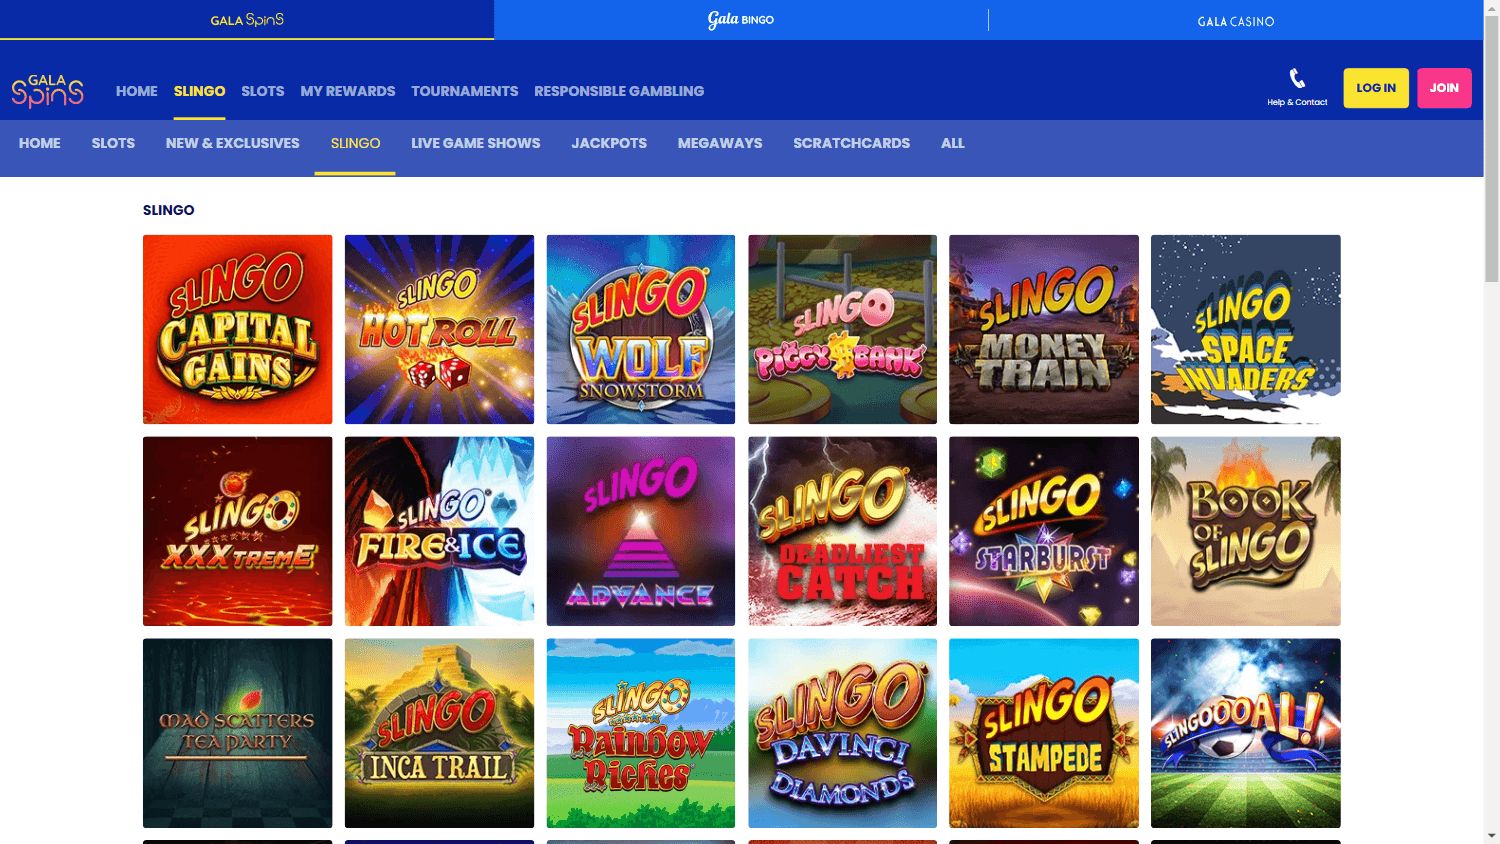Open the Live Game Shows category

tap(475, 143)
